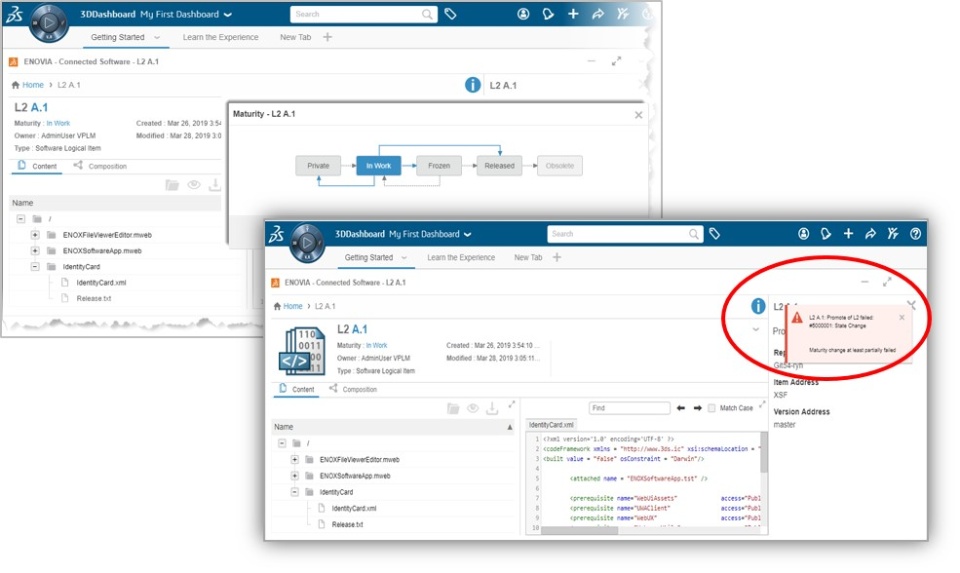Click the compass play button in front window
The width and height of the screenshot is (960, 573).
click(307, 242)
